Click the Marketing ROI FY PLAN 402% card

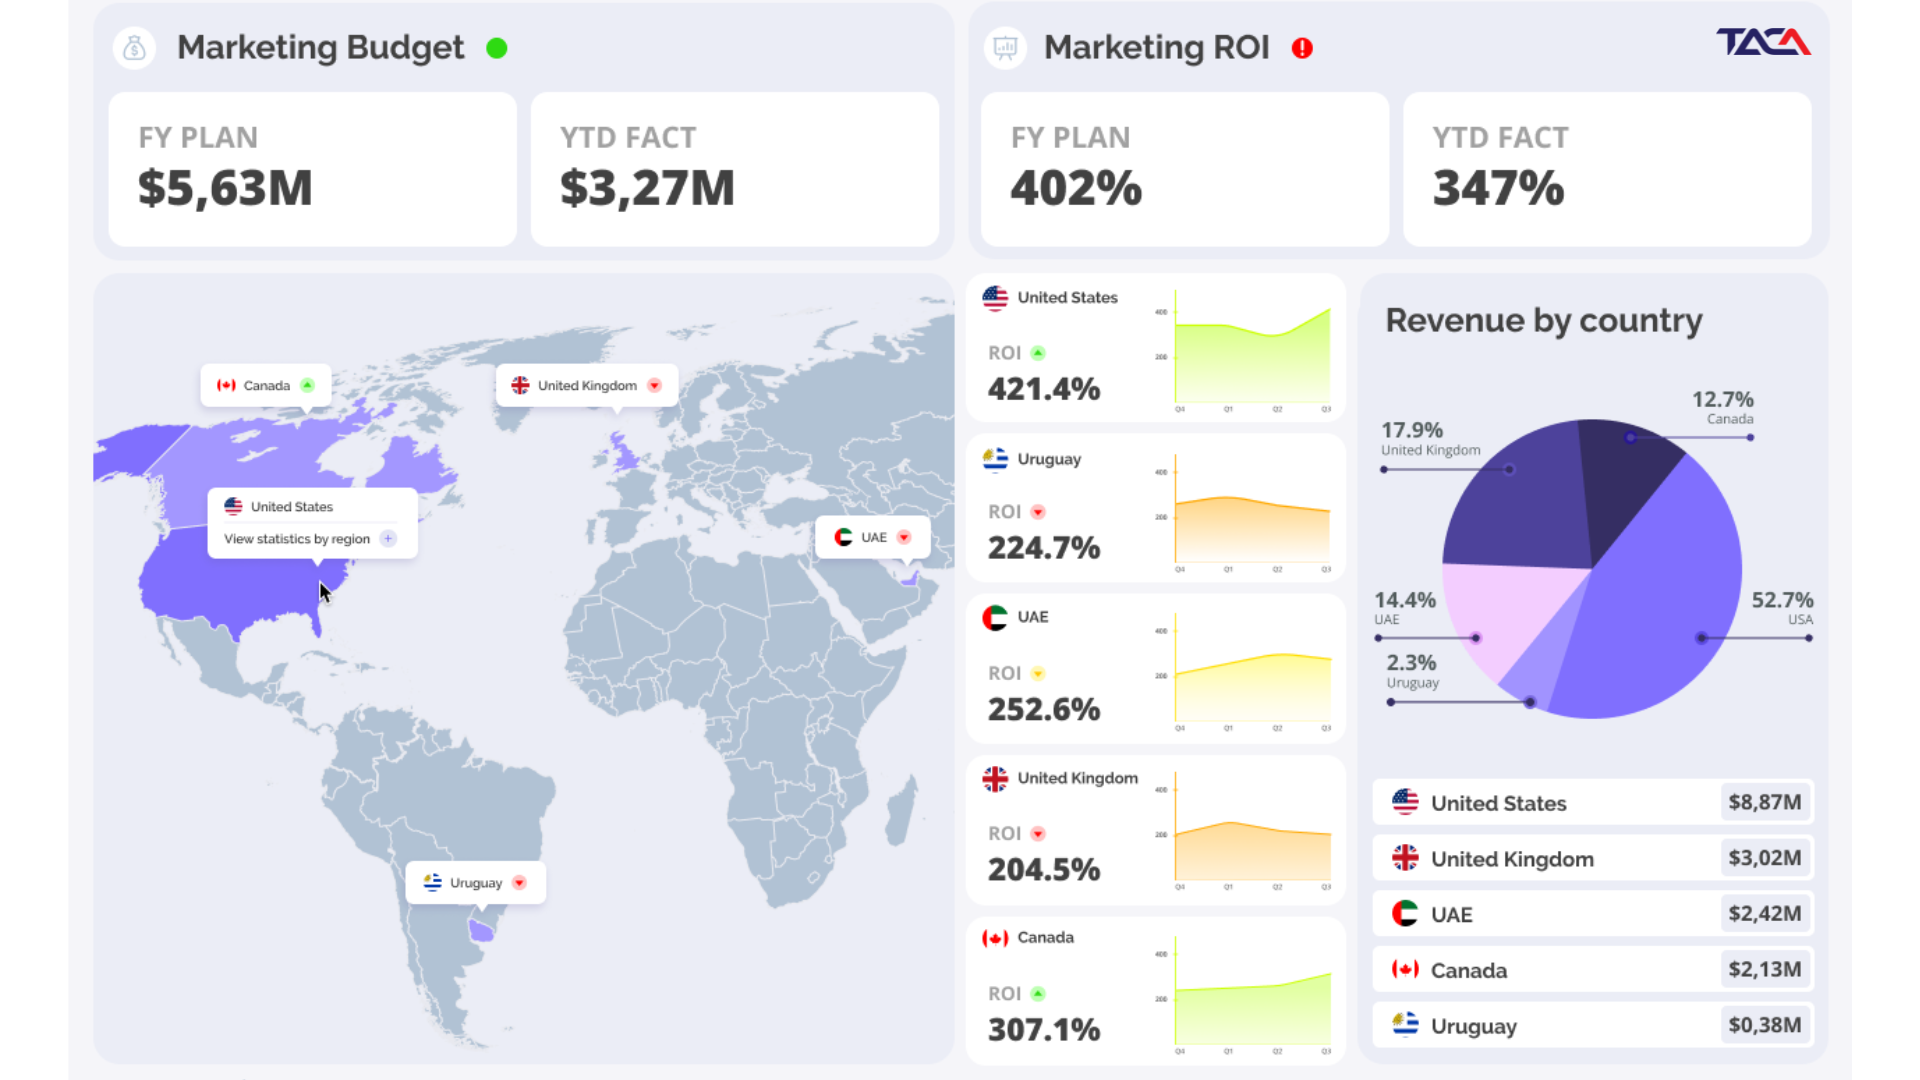[1185, 169]
